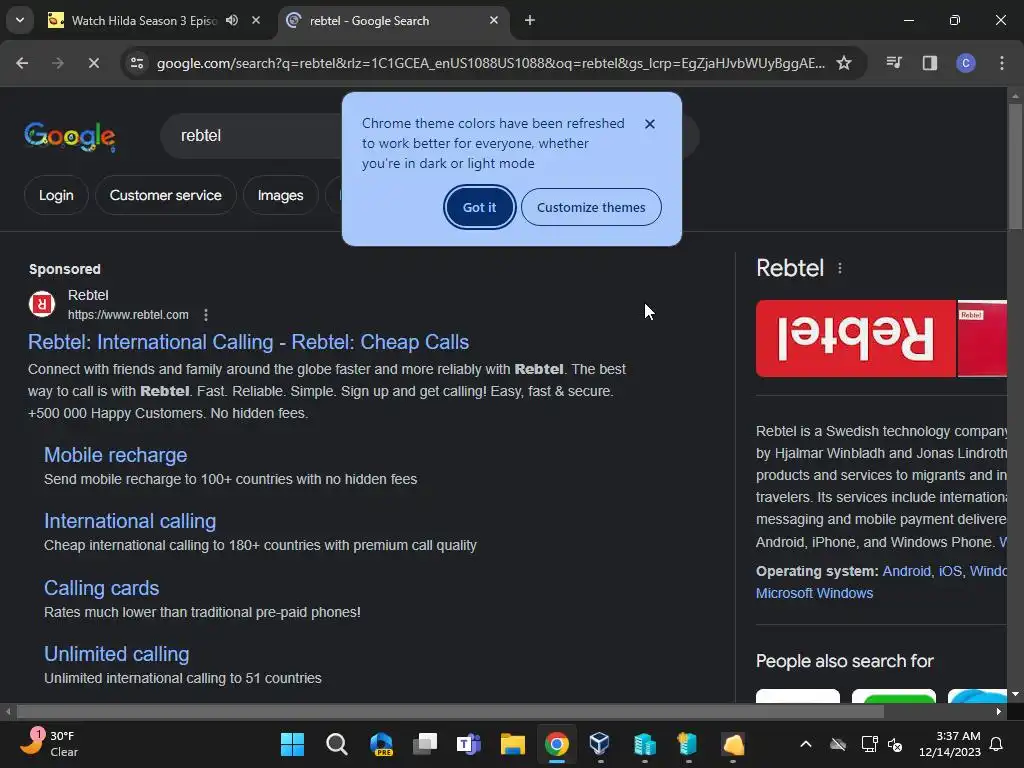Select the Customer service filter chip
The width and height of the screenshot is (1024, 768).
(165, 195)
